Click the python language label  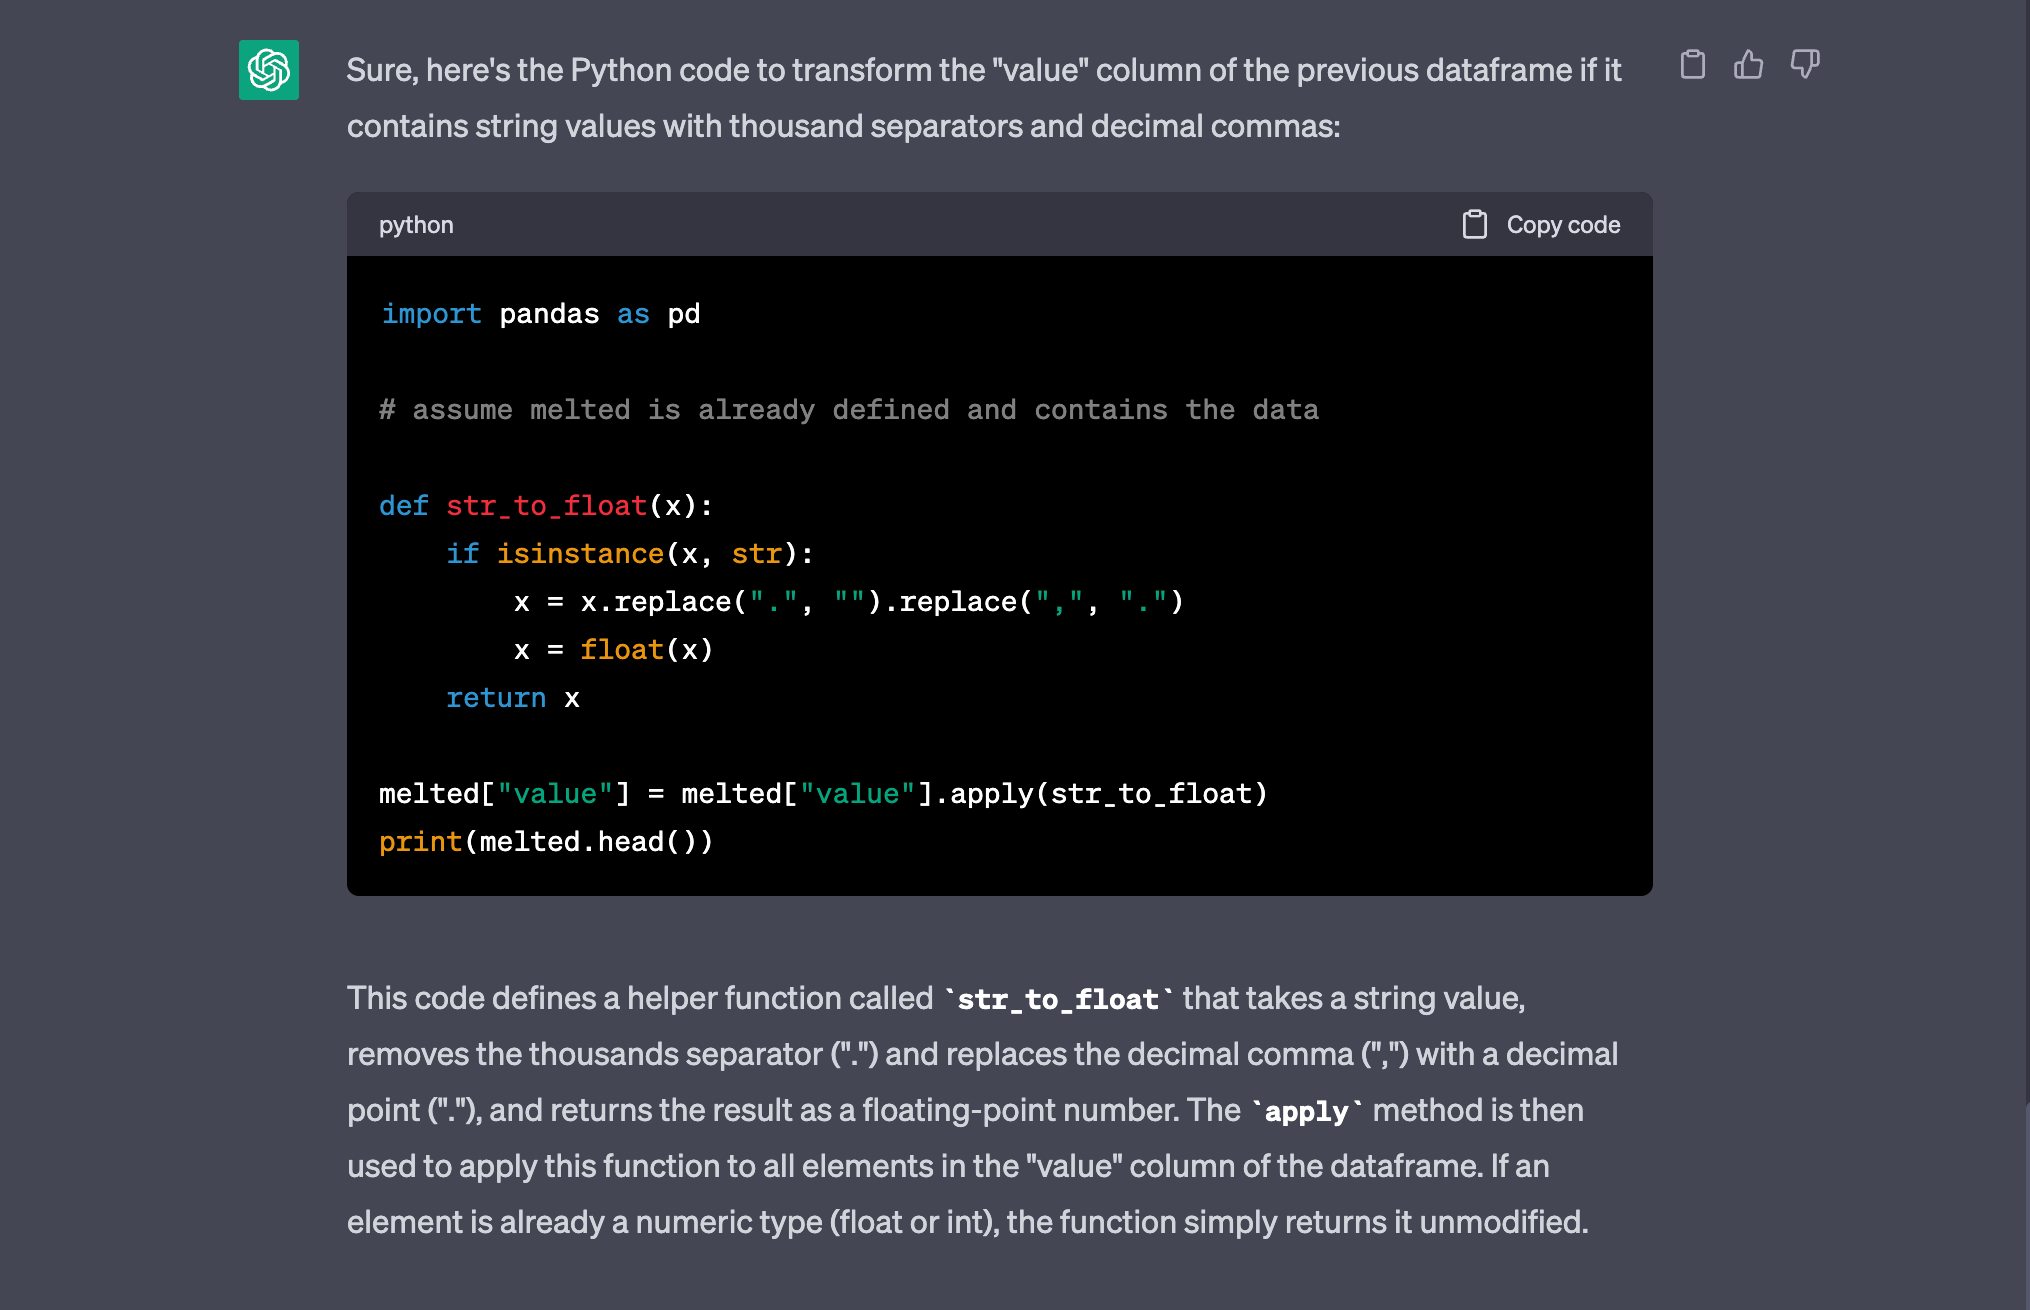coord(416,225)
